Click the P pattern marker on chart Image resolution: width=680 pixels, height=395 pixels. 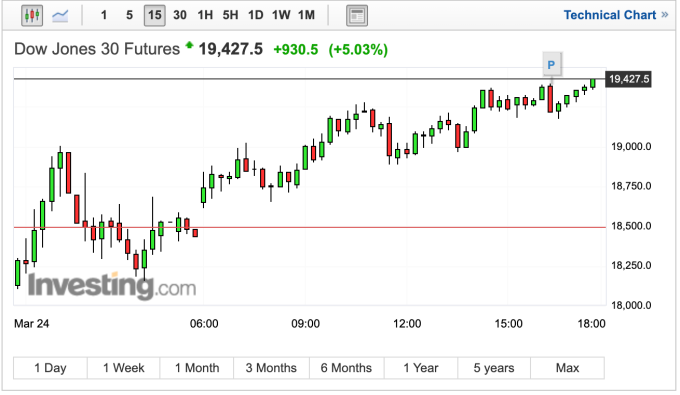pyautogui.click(x=551, y=65)
